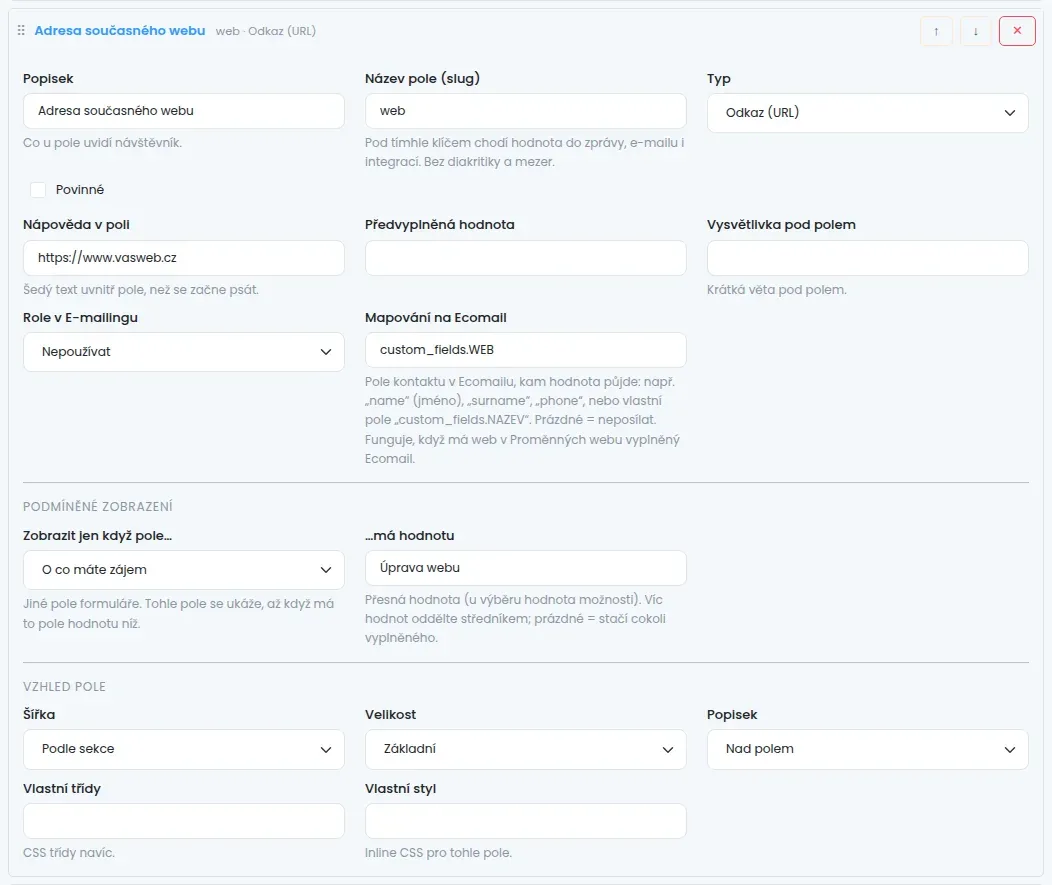Click the drag handle beside Adresa současného webu
The width and height of the screenshot is (1052, 885).
21,30
